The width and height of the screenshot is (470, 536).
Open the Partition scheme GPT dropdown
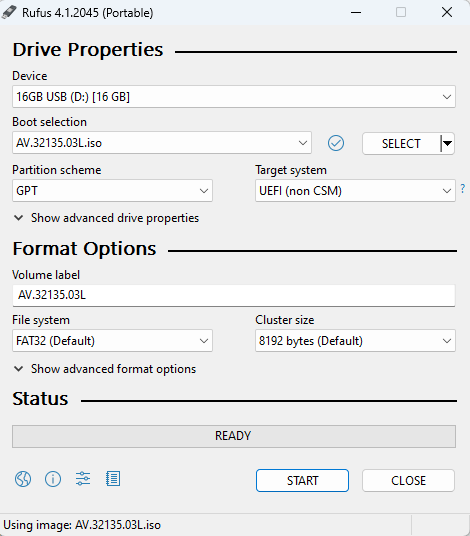coord(112,191)
